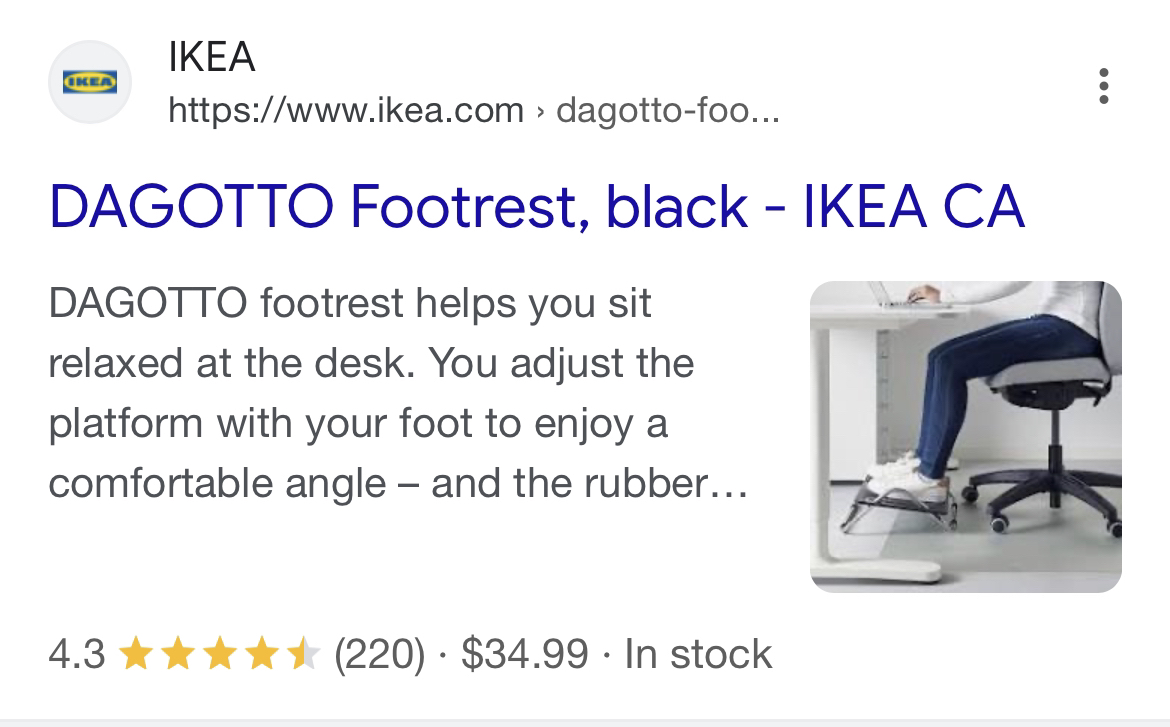Select the third gold rating star

[x=219, y=654]
